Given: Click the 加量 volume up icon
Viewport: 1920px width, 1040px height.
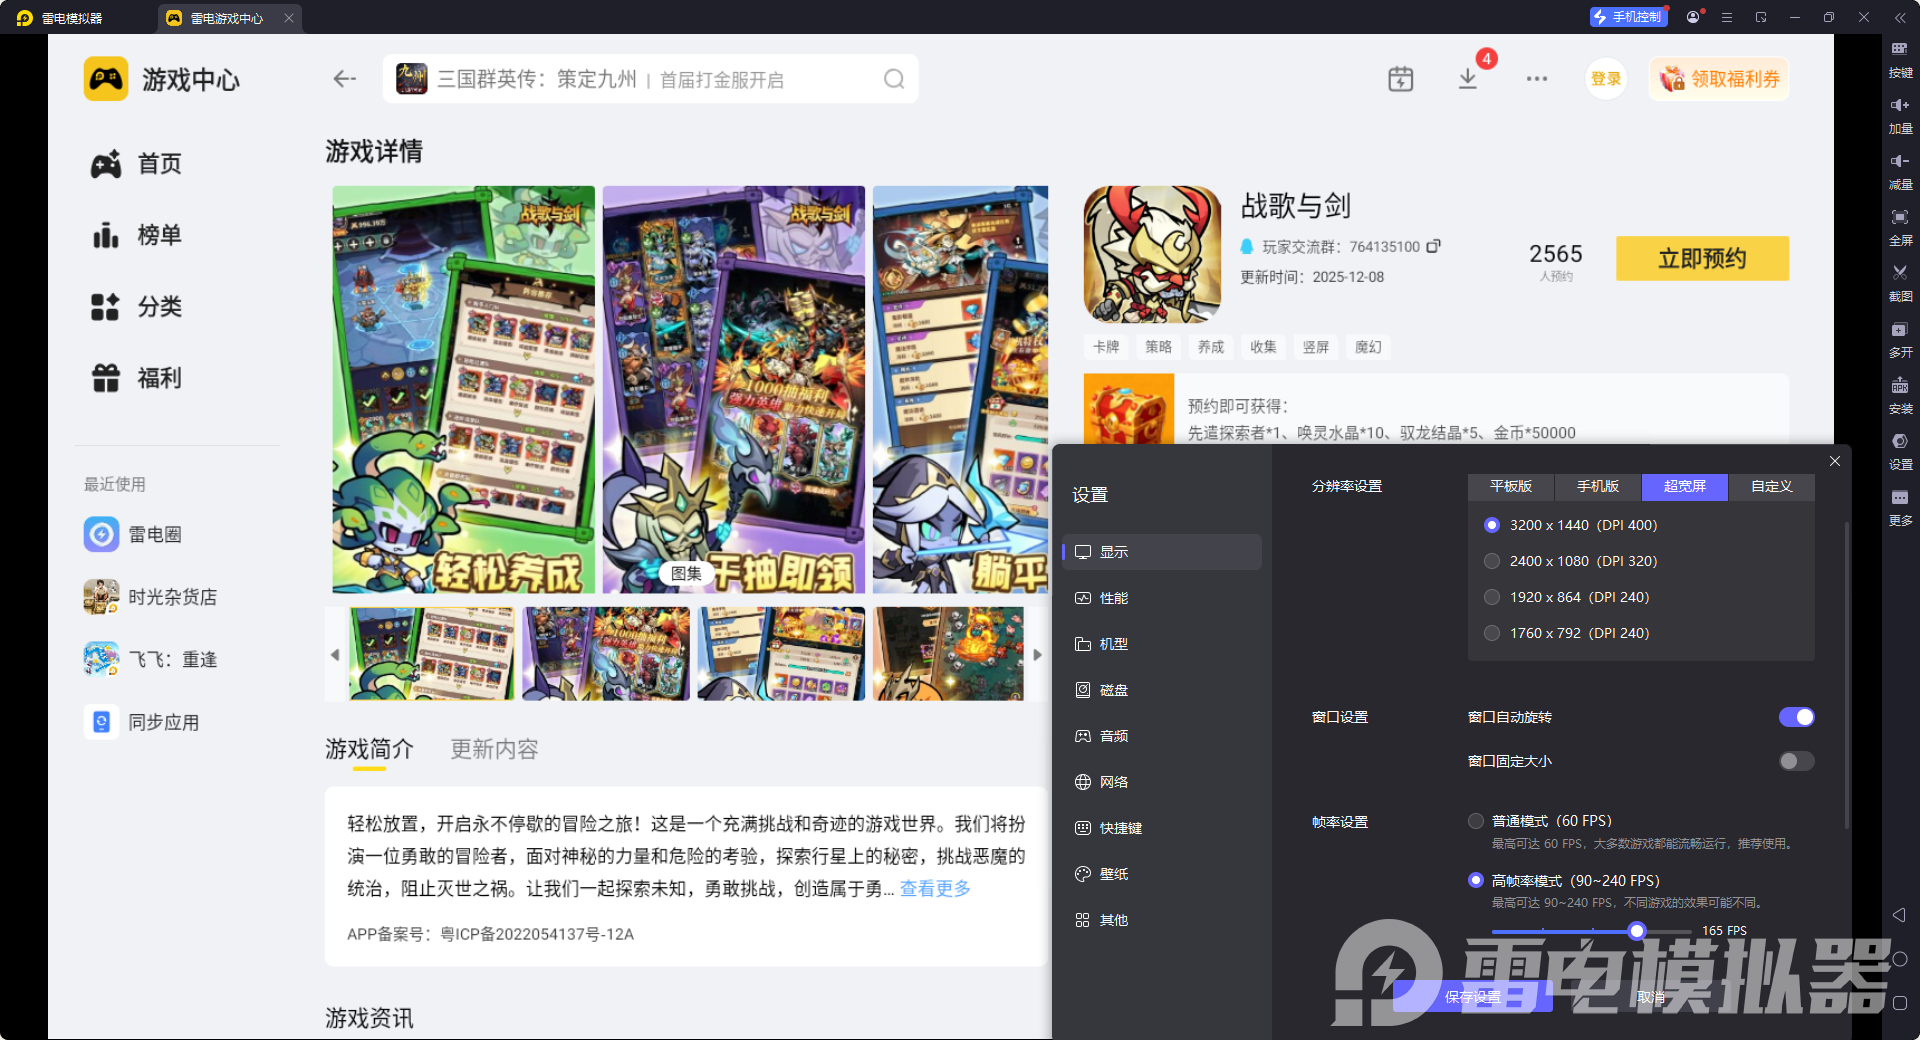Looking at the screenshot, I should [1900, 114].
